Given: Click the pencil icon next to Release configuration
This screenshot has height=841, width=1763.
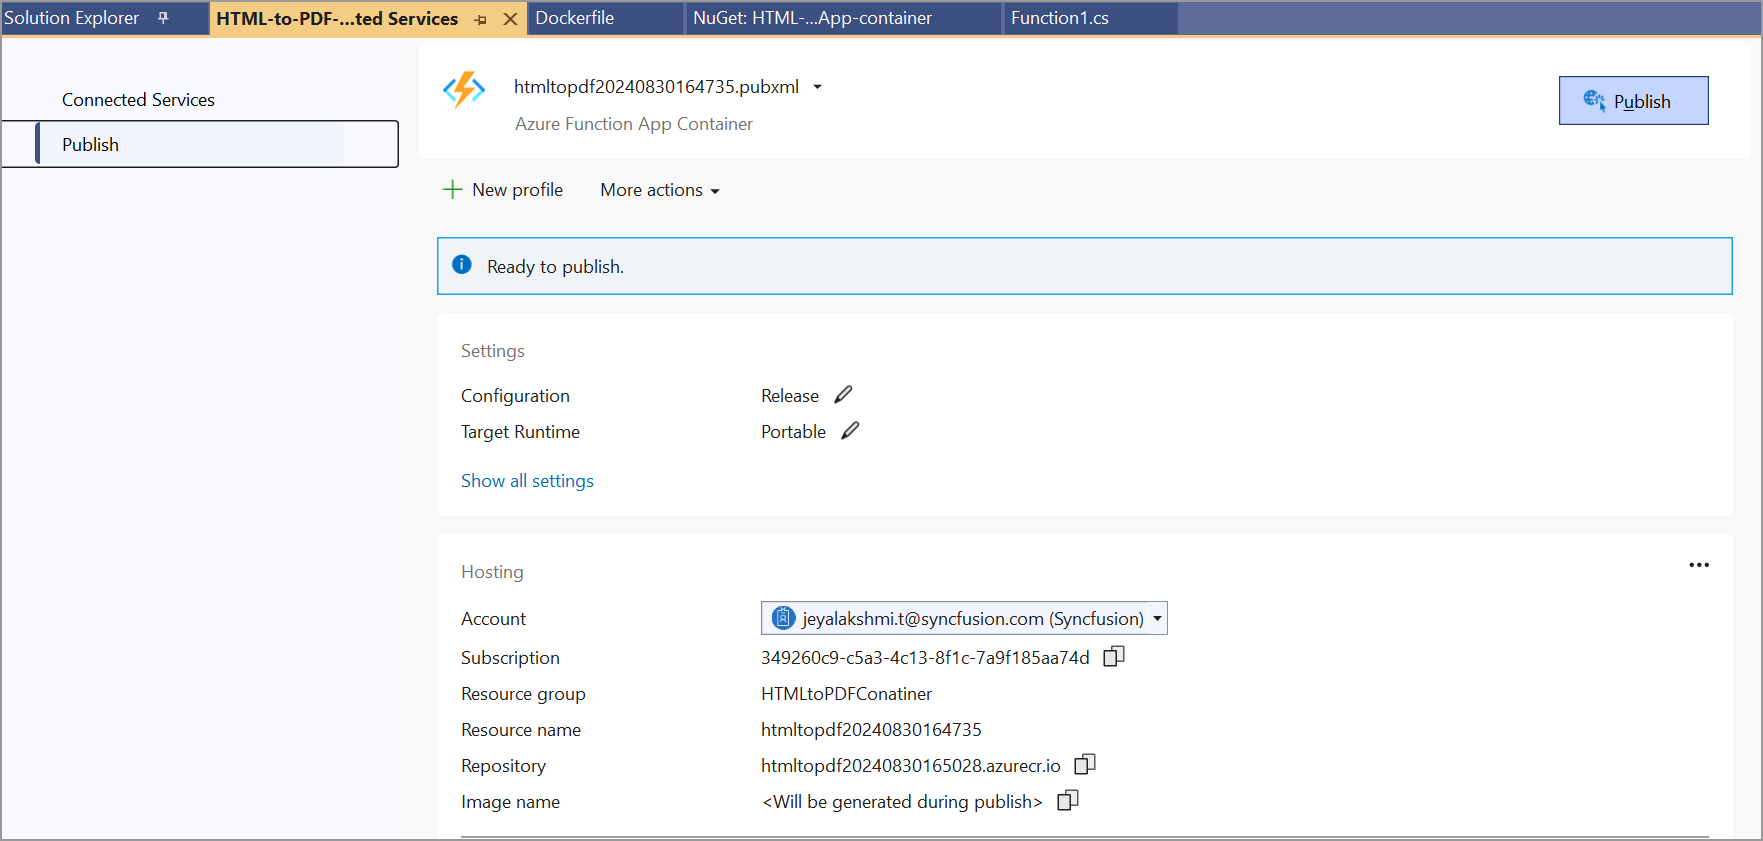Looking at the screenshot, I should point(843,395).
